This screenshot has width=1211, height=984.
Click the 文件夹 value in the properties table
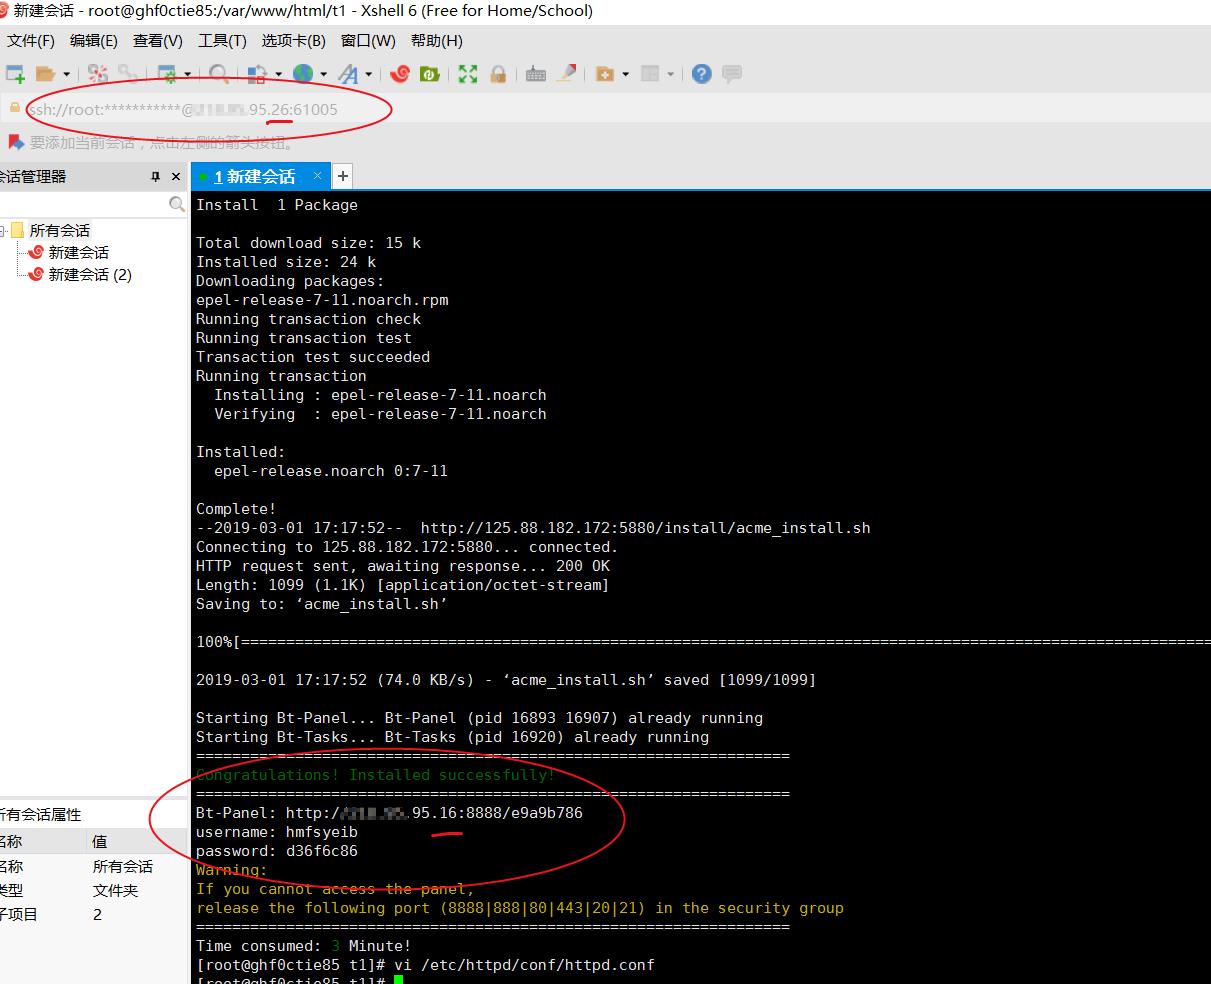115,890
